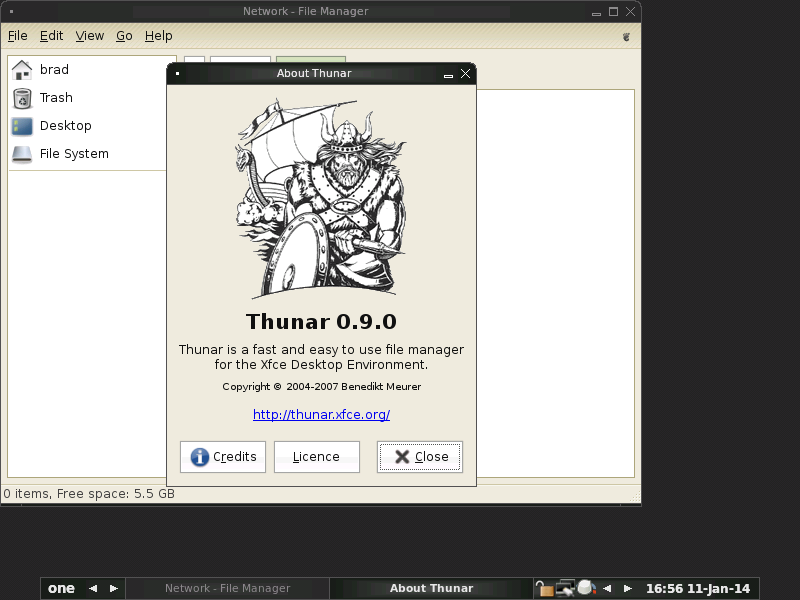Click right arrow next to the clock
The image size is (800, 600).
point(628,588)
